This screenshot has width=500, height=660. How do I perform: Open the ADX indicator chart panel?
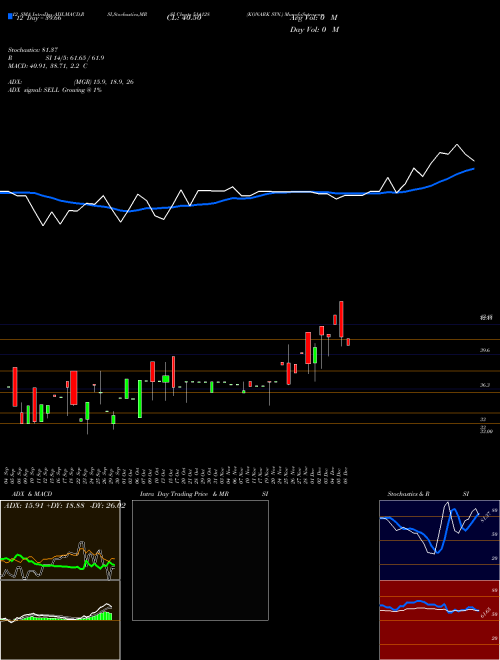point(60,540)
